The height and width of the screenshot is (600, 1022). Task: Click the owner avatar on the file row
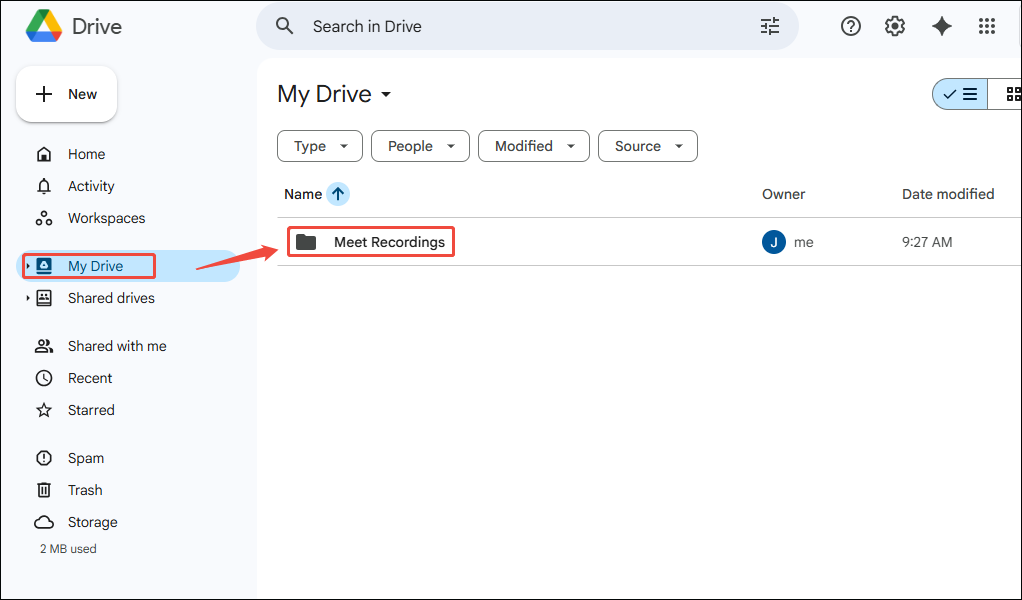[x=773, y=241]
